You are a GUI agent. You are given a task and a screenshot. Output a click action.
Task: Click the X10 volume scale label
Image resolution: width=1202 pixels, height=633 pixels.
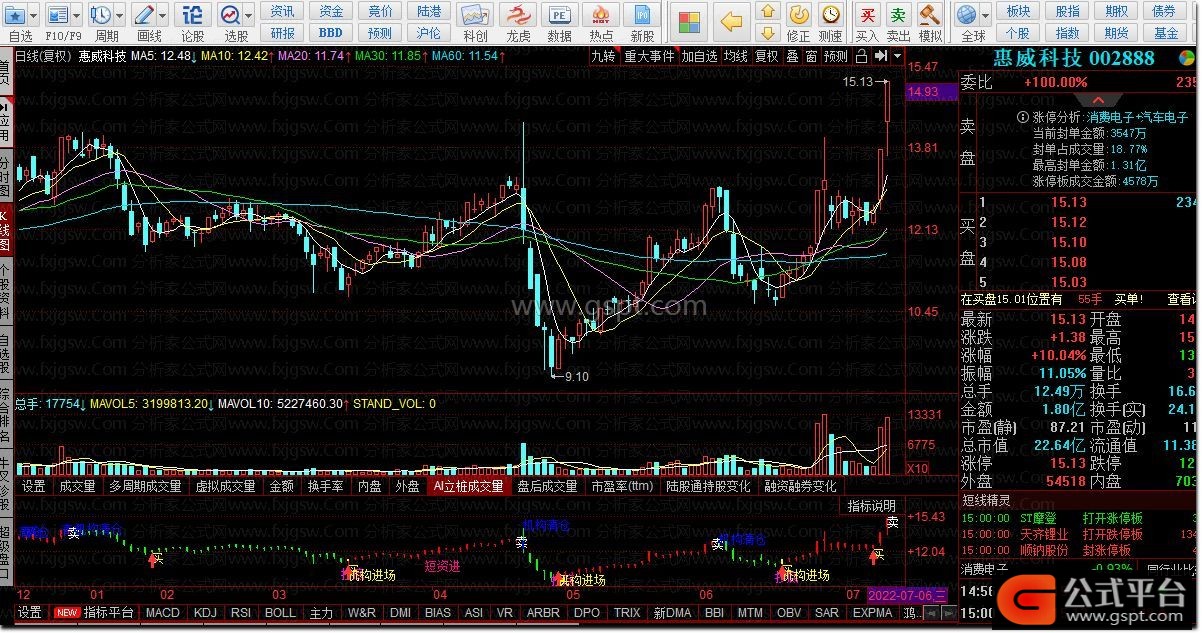[x=917, y=468]
